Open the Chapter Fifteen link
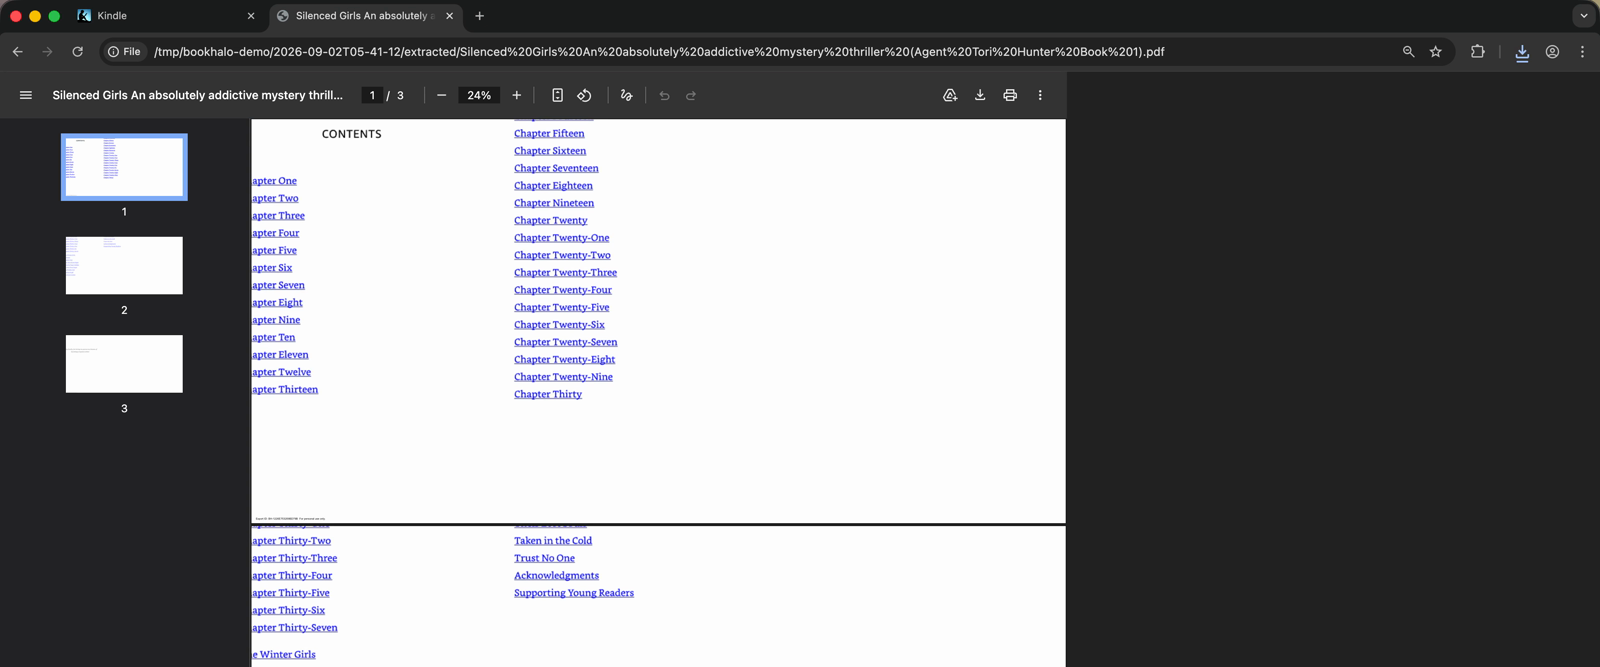Viewport: 1600px width, 667px height. pyautogui.click(x=549, y=133)
